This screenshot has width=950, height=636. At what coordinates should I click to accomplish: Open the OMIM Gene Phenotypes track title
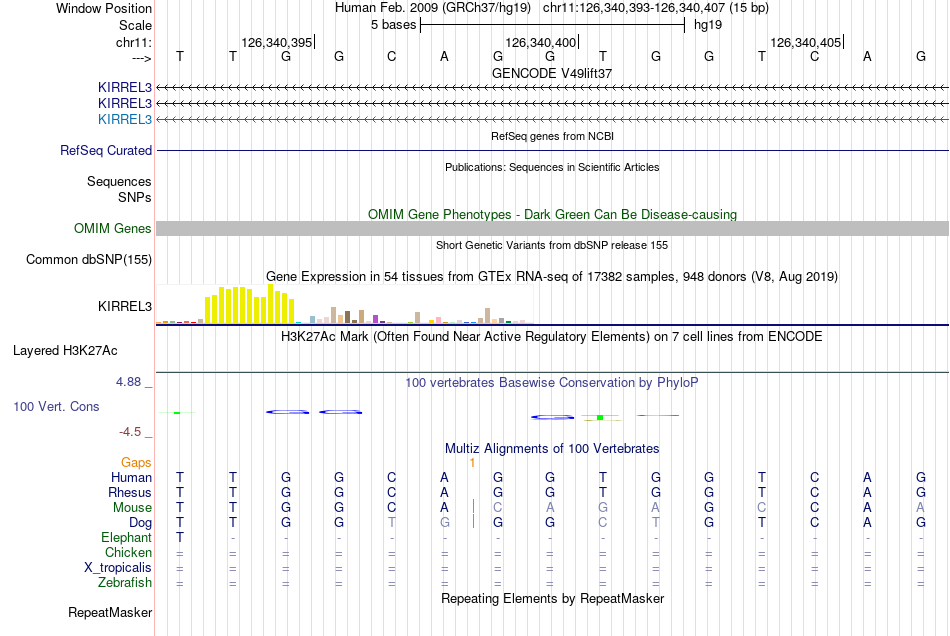pos(552,214)
